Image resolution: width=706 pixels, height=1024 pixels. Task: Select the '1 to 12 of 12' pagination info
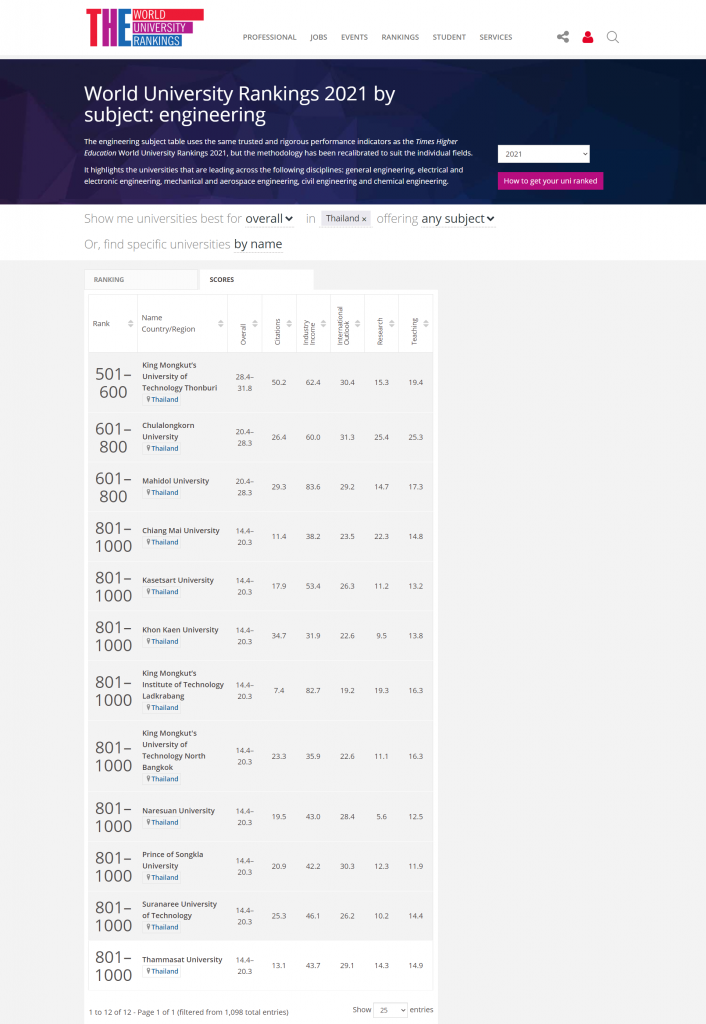[188, 1012]
